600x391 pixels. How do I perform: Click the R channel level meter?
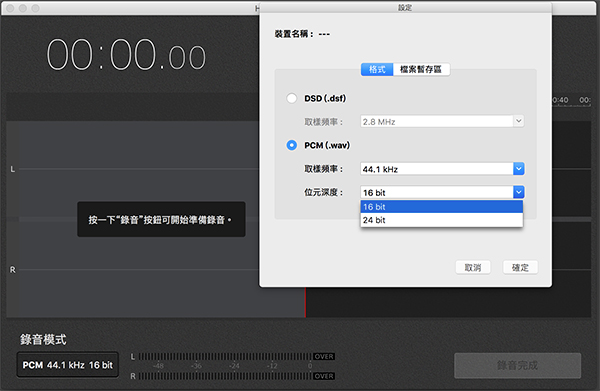coord(225,376)
